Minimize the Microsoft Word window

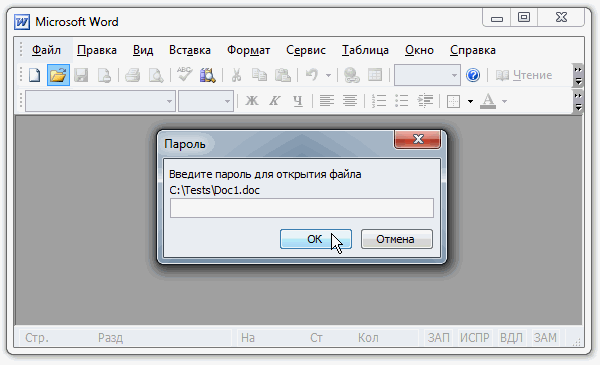pyautogui.click(x=497, y=18)
